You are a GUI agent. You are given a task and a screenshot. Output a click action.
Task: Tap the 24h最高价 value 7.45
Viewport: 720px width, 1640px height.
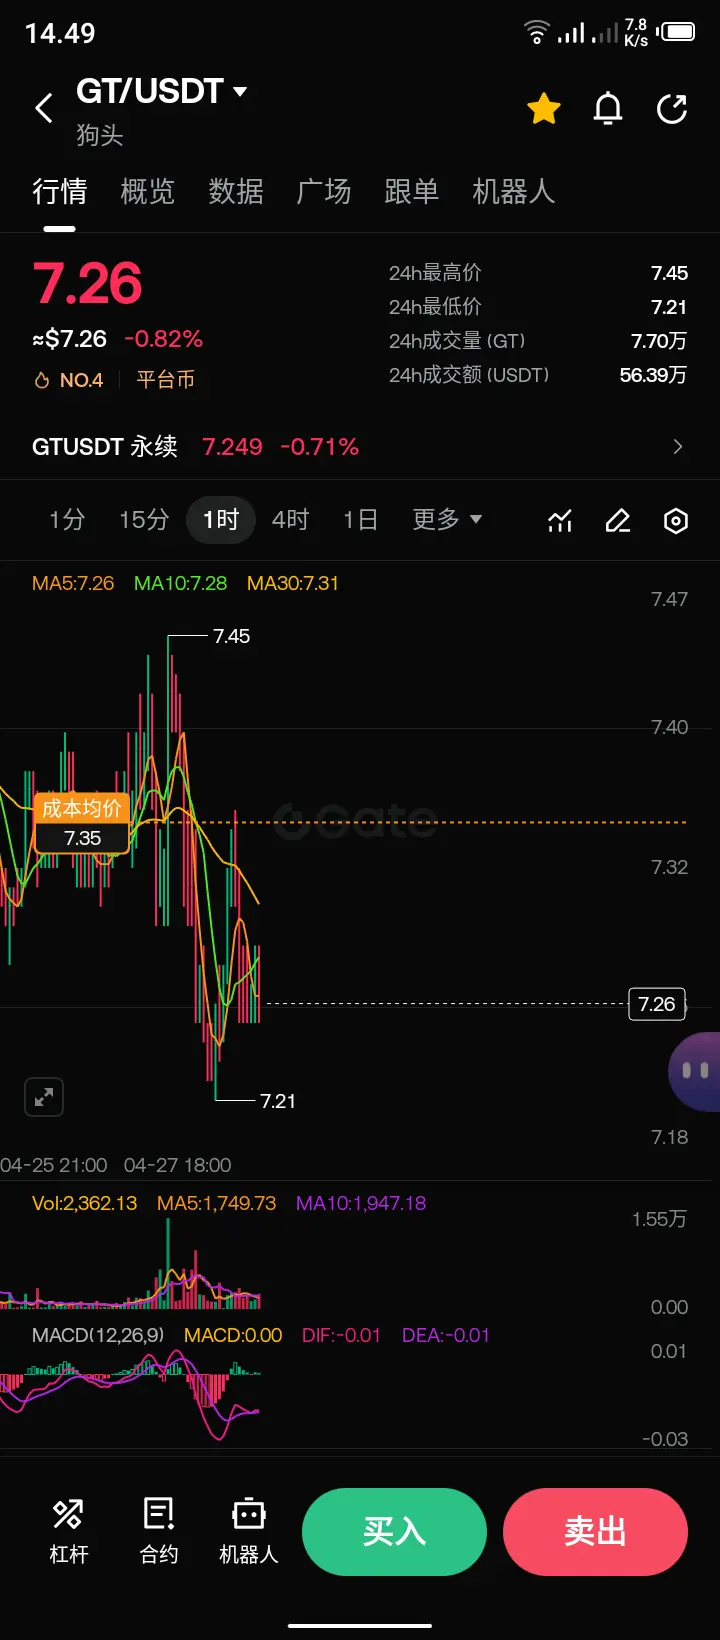point(669,273)
